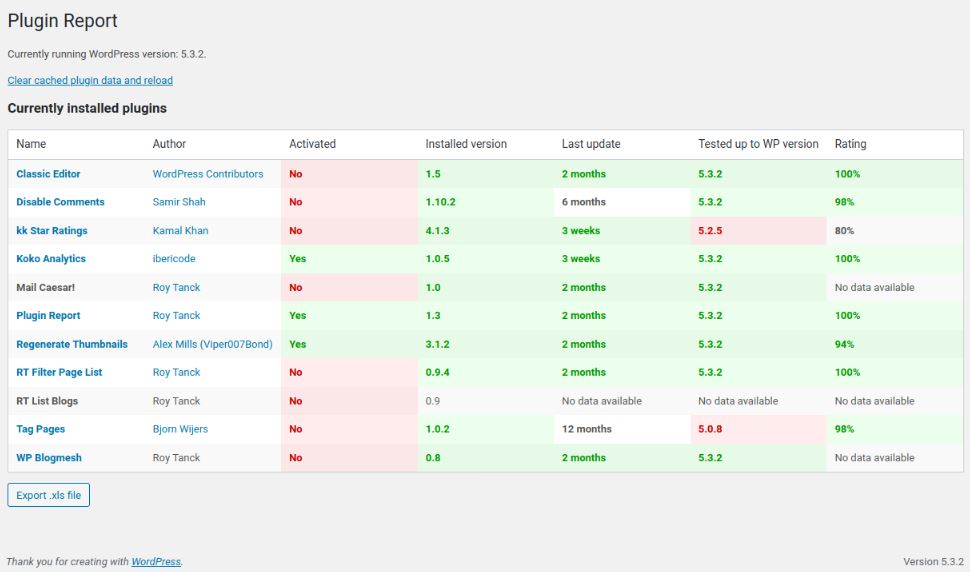Click the red 5.0.8 tested version cell
The image size is (970, 572).
point(758,429)
